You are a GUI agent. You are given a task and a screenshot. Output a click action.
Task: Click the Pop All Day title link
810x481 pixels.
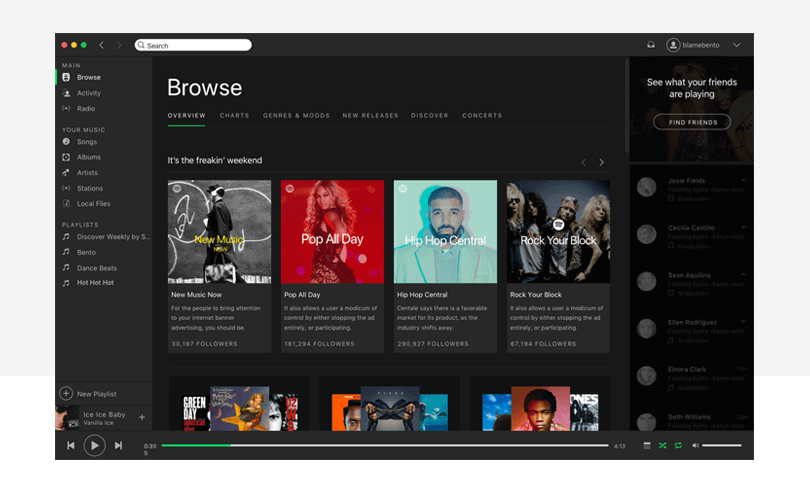(x=302, y=295)
